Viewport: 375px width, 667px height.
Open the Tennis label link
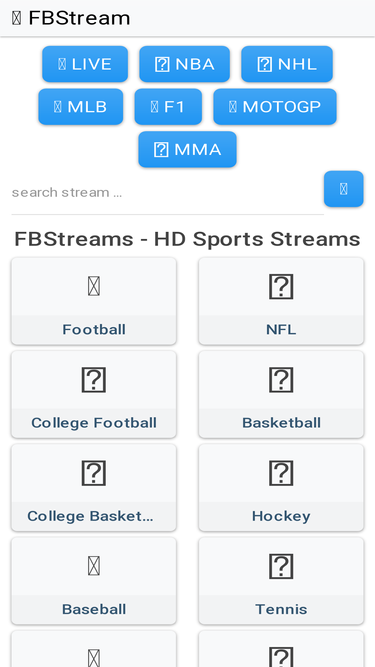281,609
